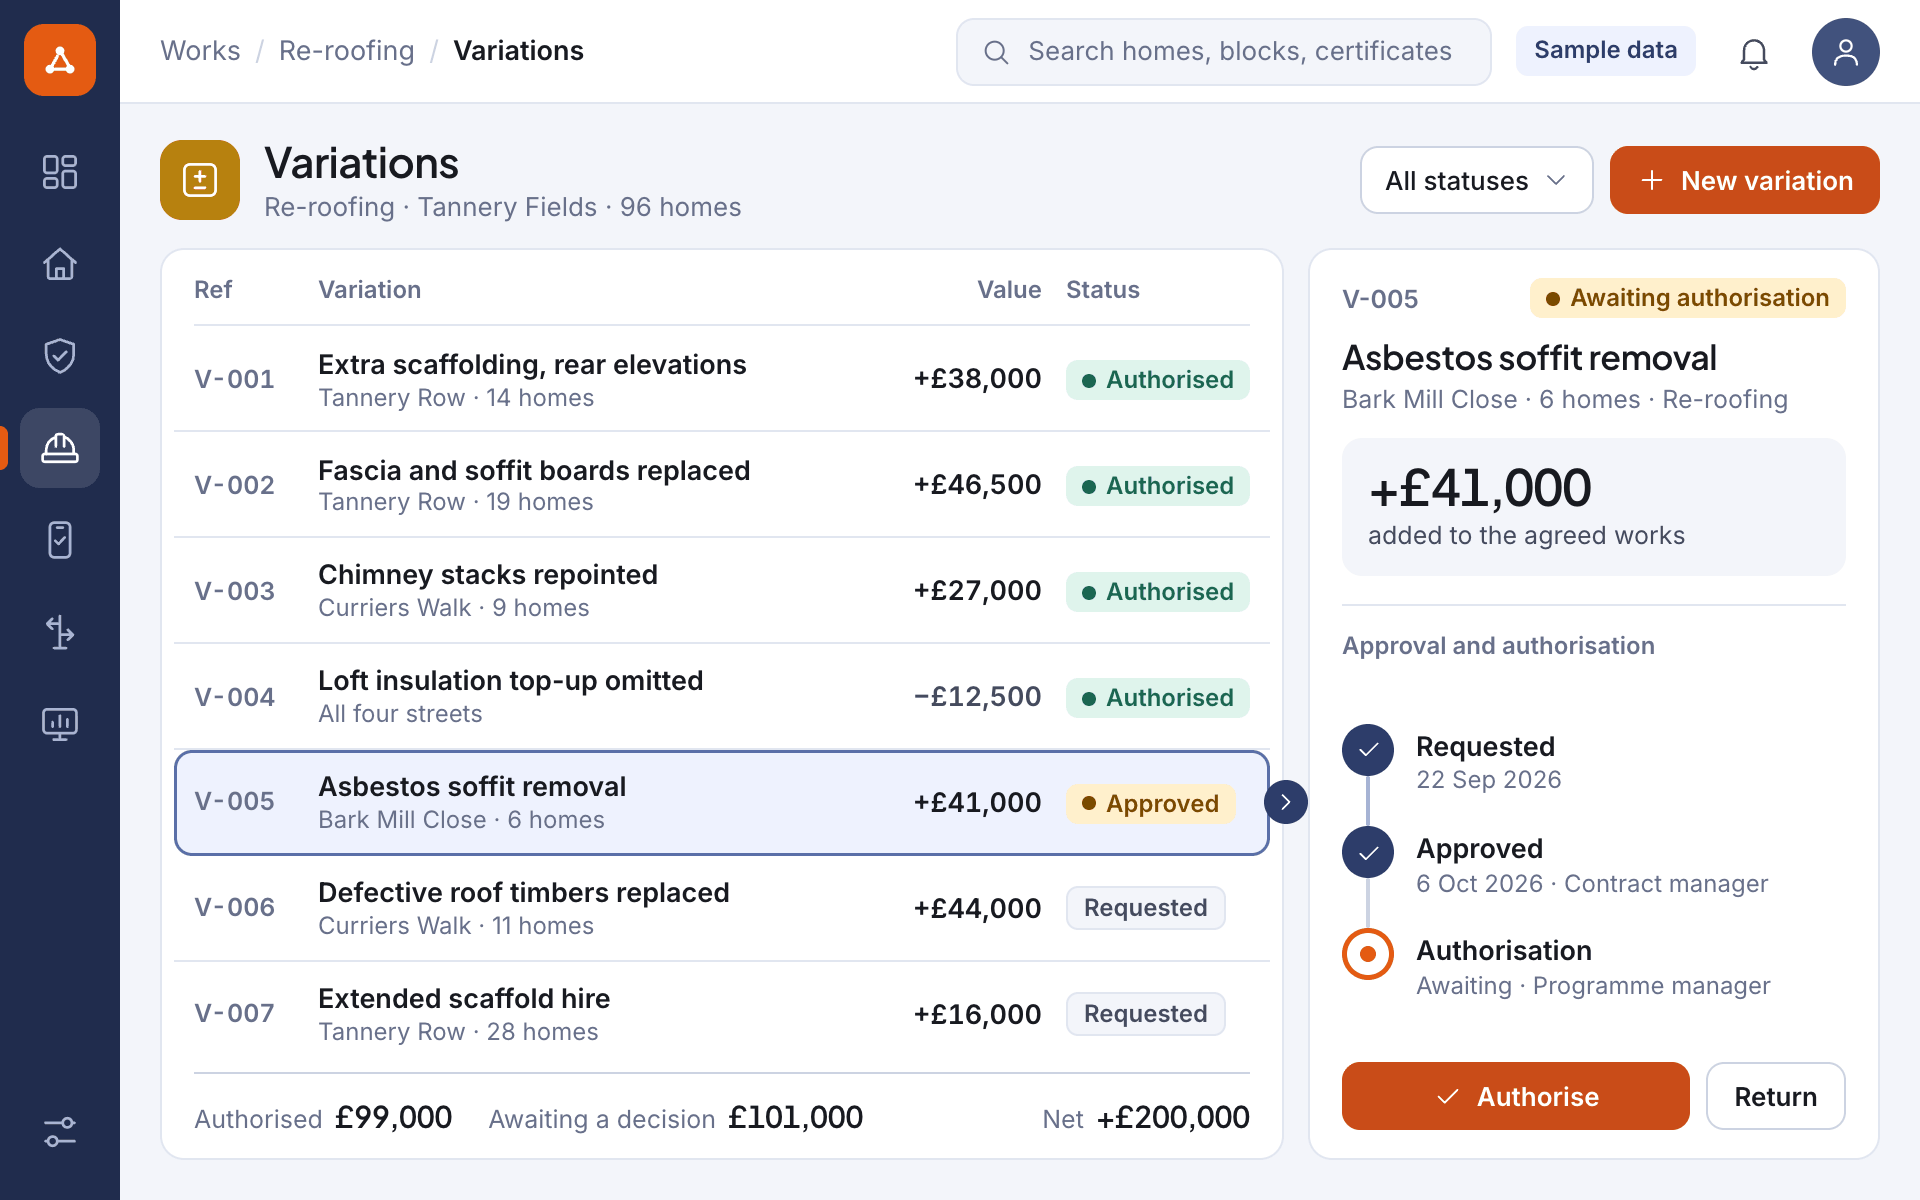
Task: Click the Requested status badge of V-006
Action: tap(1146, 908)
